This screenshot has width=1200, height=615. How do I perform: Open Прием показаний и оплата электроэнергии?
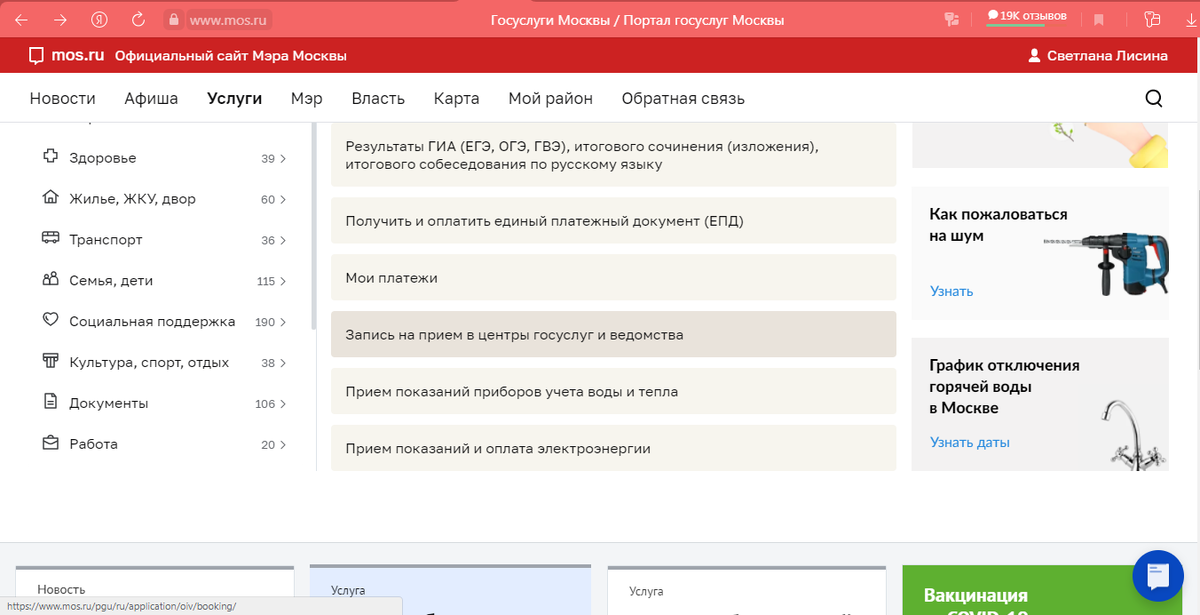(613, 448)
